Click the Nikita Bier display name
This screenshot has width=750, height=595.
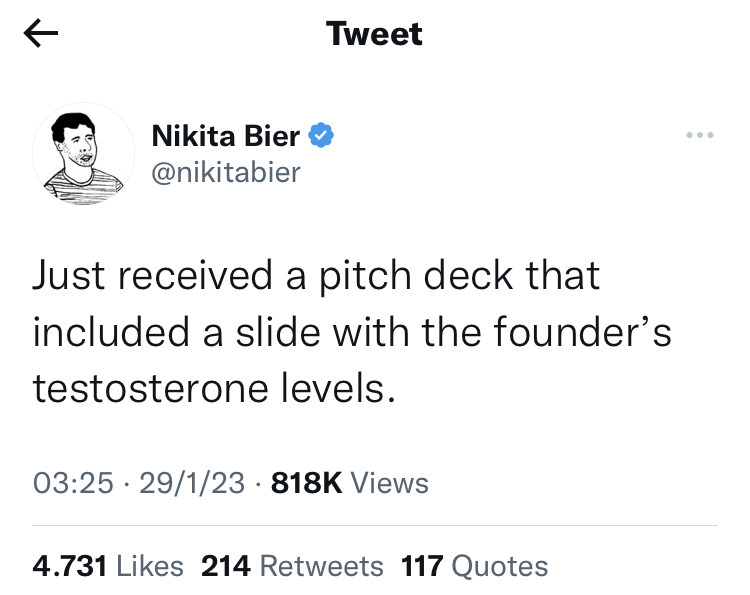point(226,136)
